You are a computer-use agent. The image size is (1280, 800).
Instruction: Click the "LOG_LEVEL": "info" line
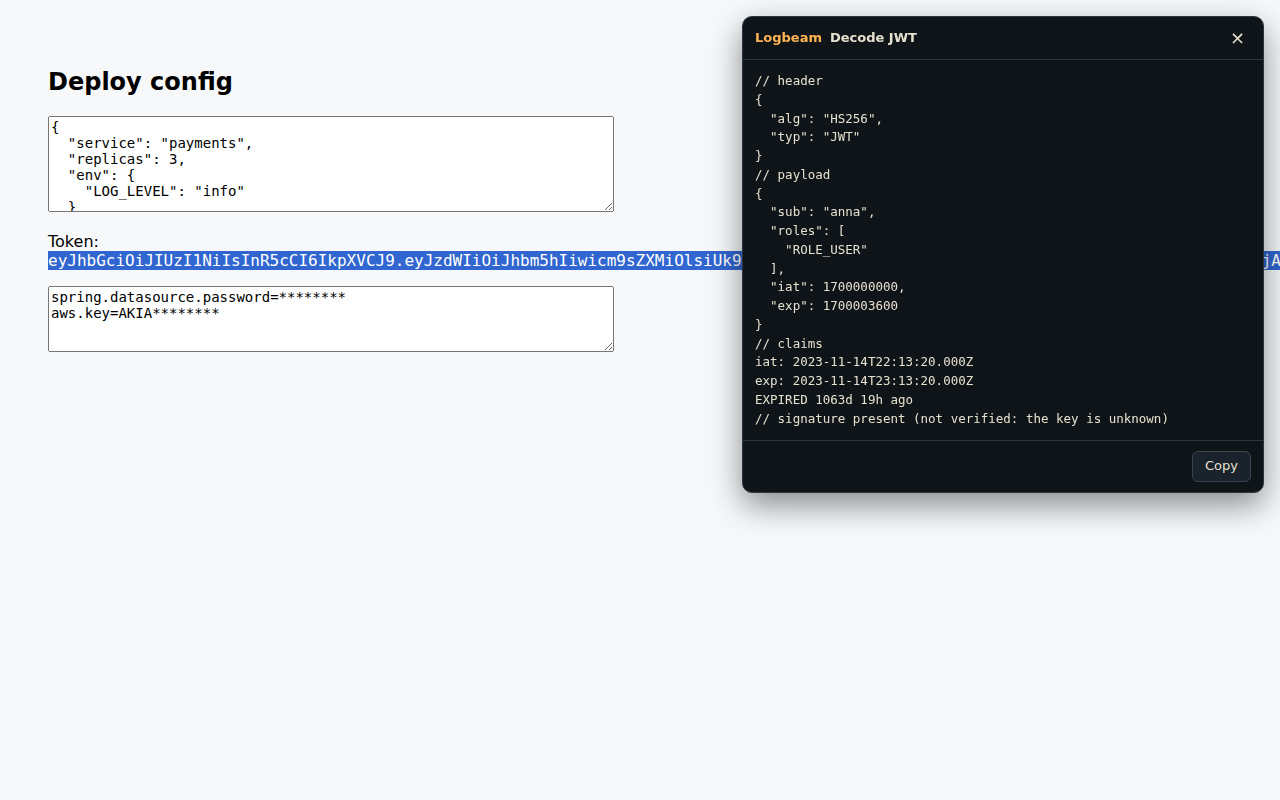coord(165,191)
